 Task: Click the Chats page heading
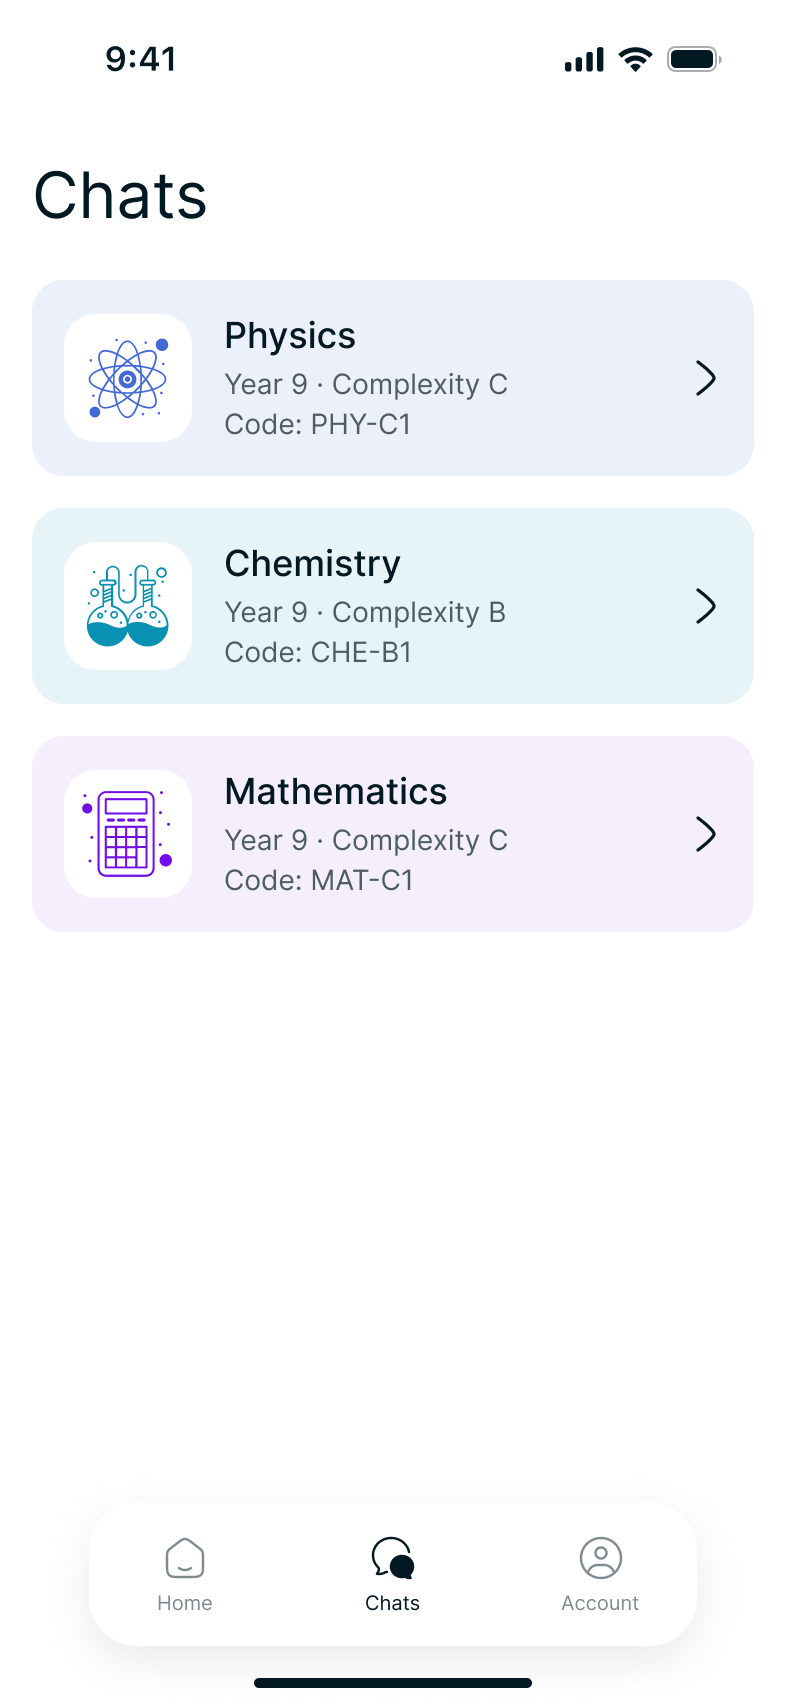pyautogui.click(x=121, y=196)
